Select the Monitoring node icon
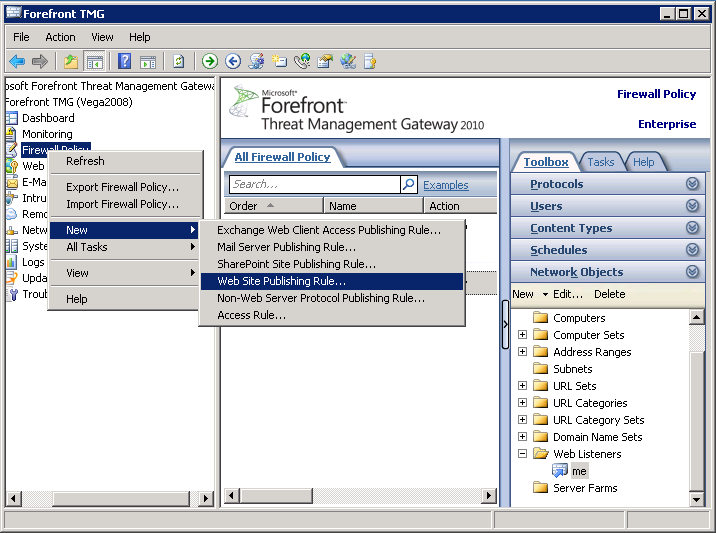The width and height of the screenshot is (716, 533). pyautogui.click(x=12, y=134)
